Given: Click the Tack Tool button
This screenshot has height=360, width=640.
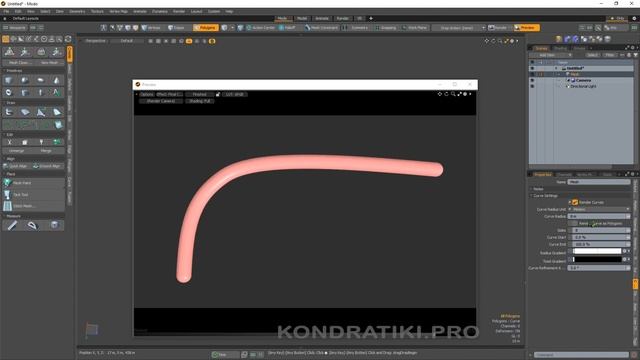Looking at the screenshot, I should click(x=33, y=195).
